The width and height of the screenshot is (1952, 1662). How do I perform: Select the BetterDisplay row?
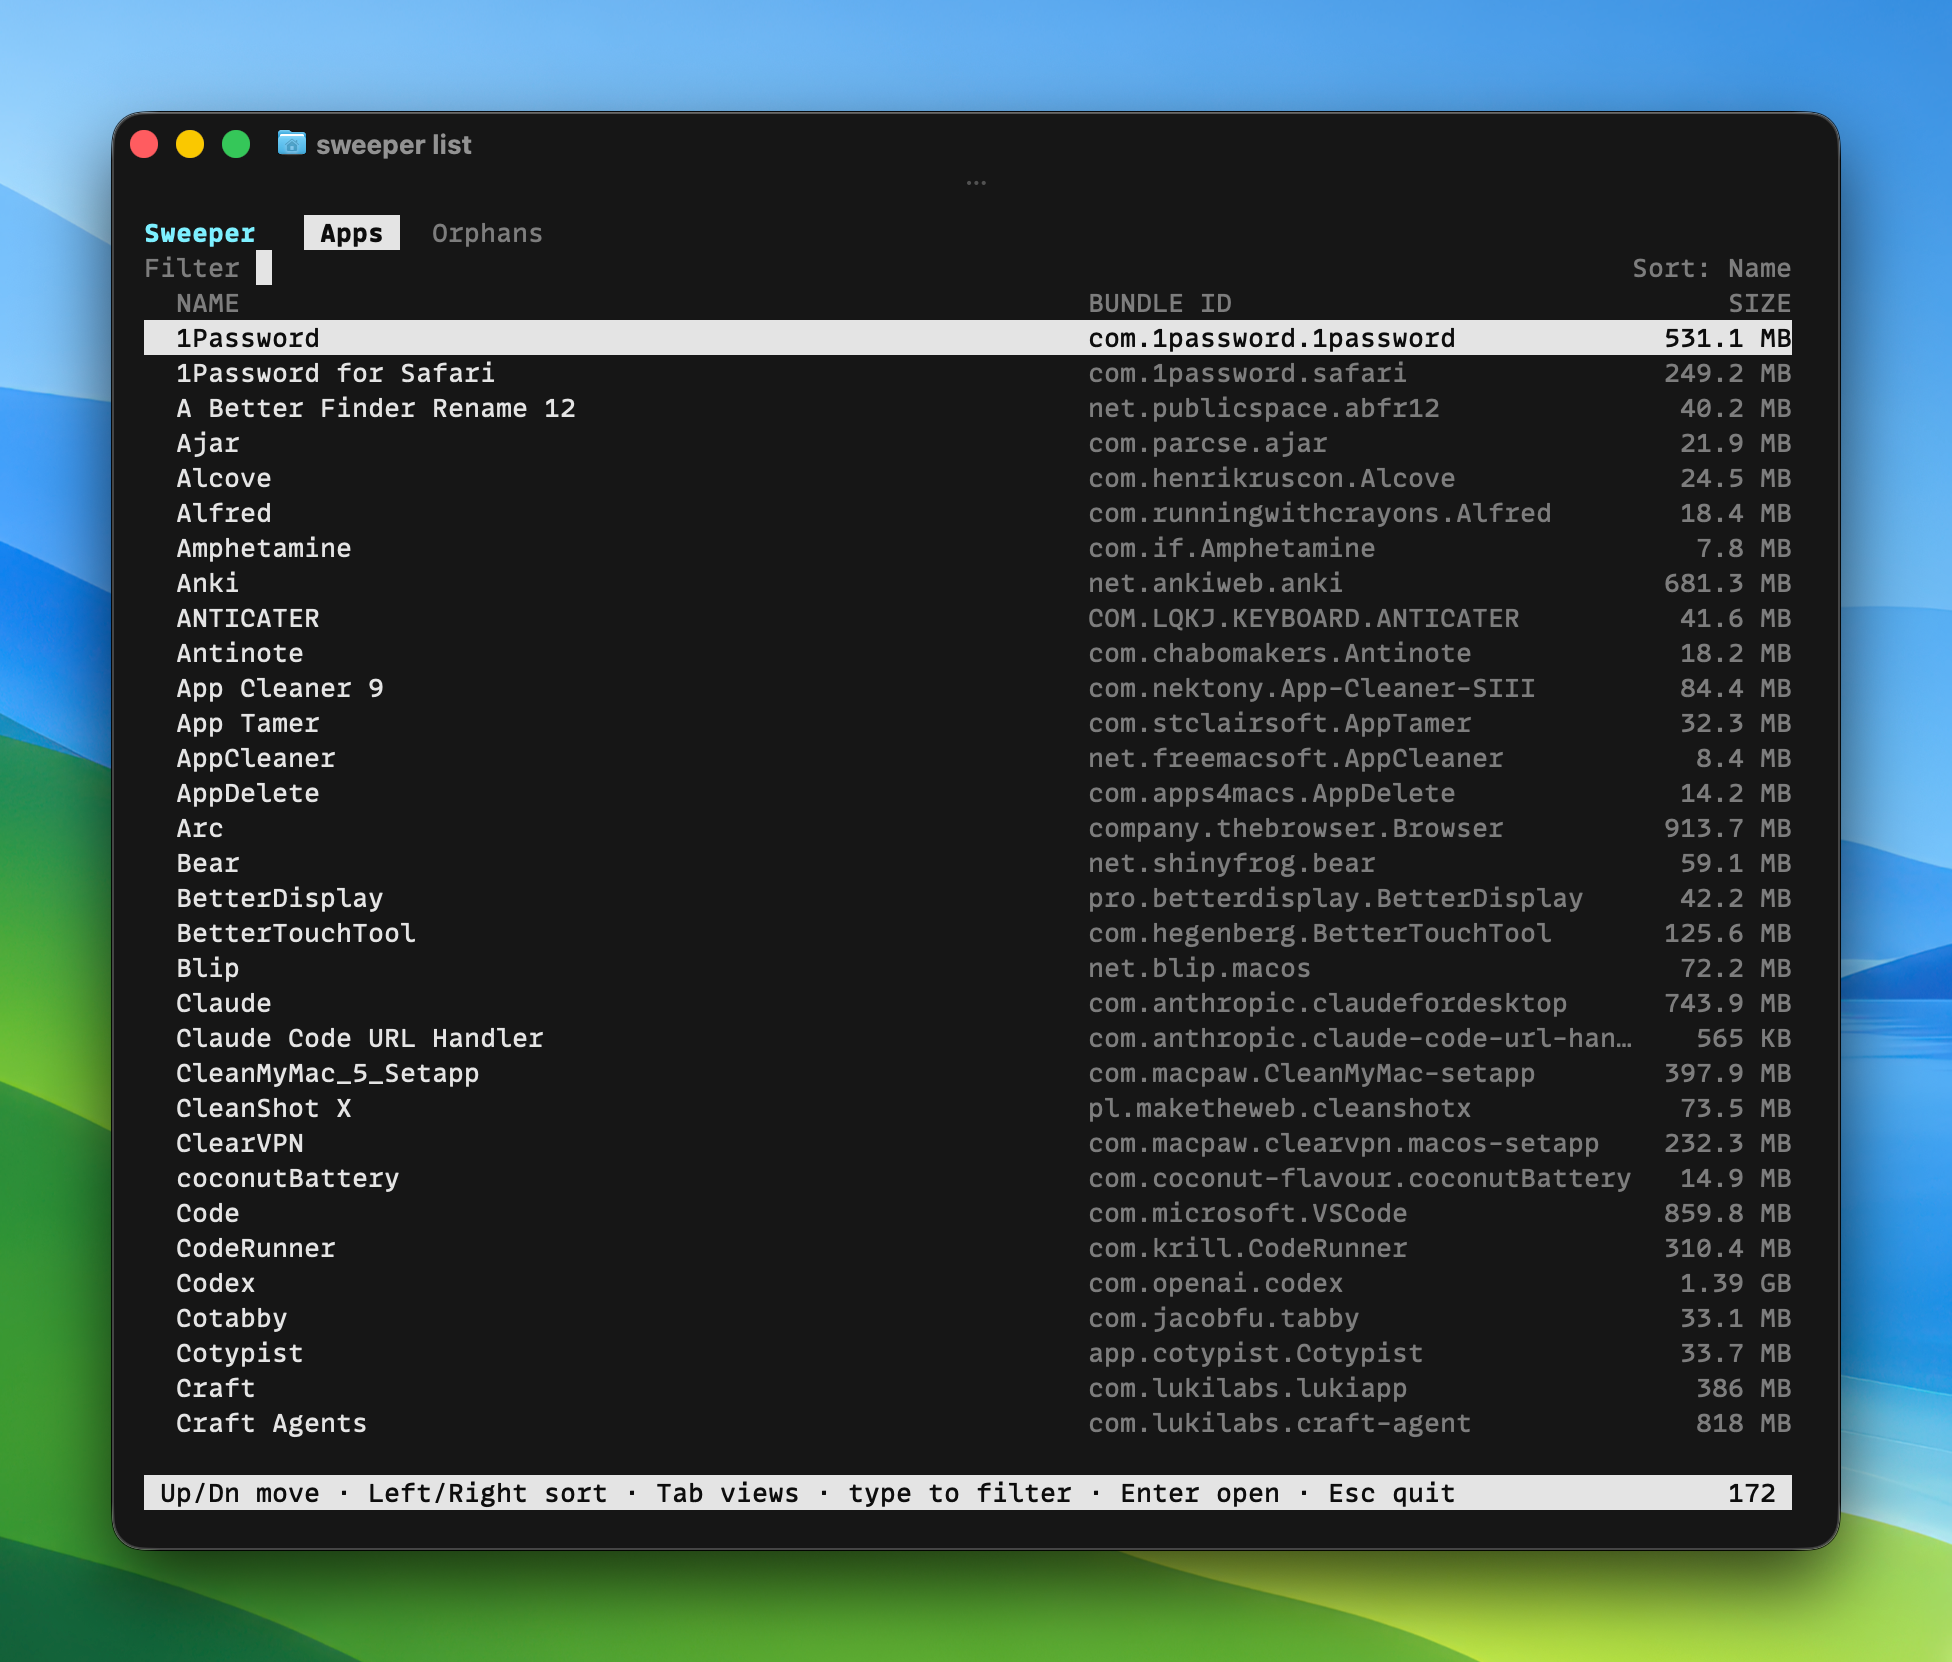(x=967, y=898)
